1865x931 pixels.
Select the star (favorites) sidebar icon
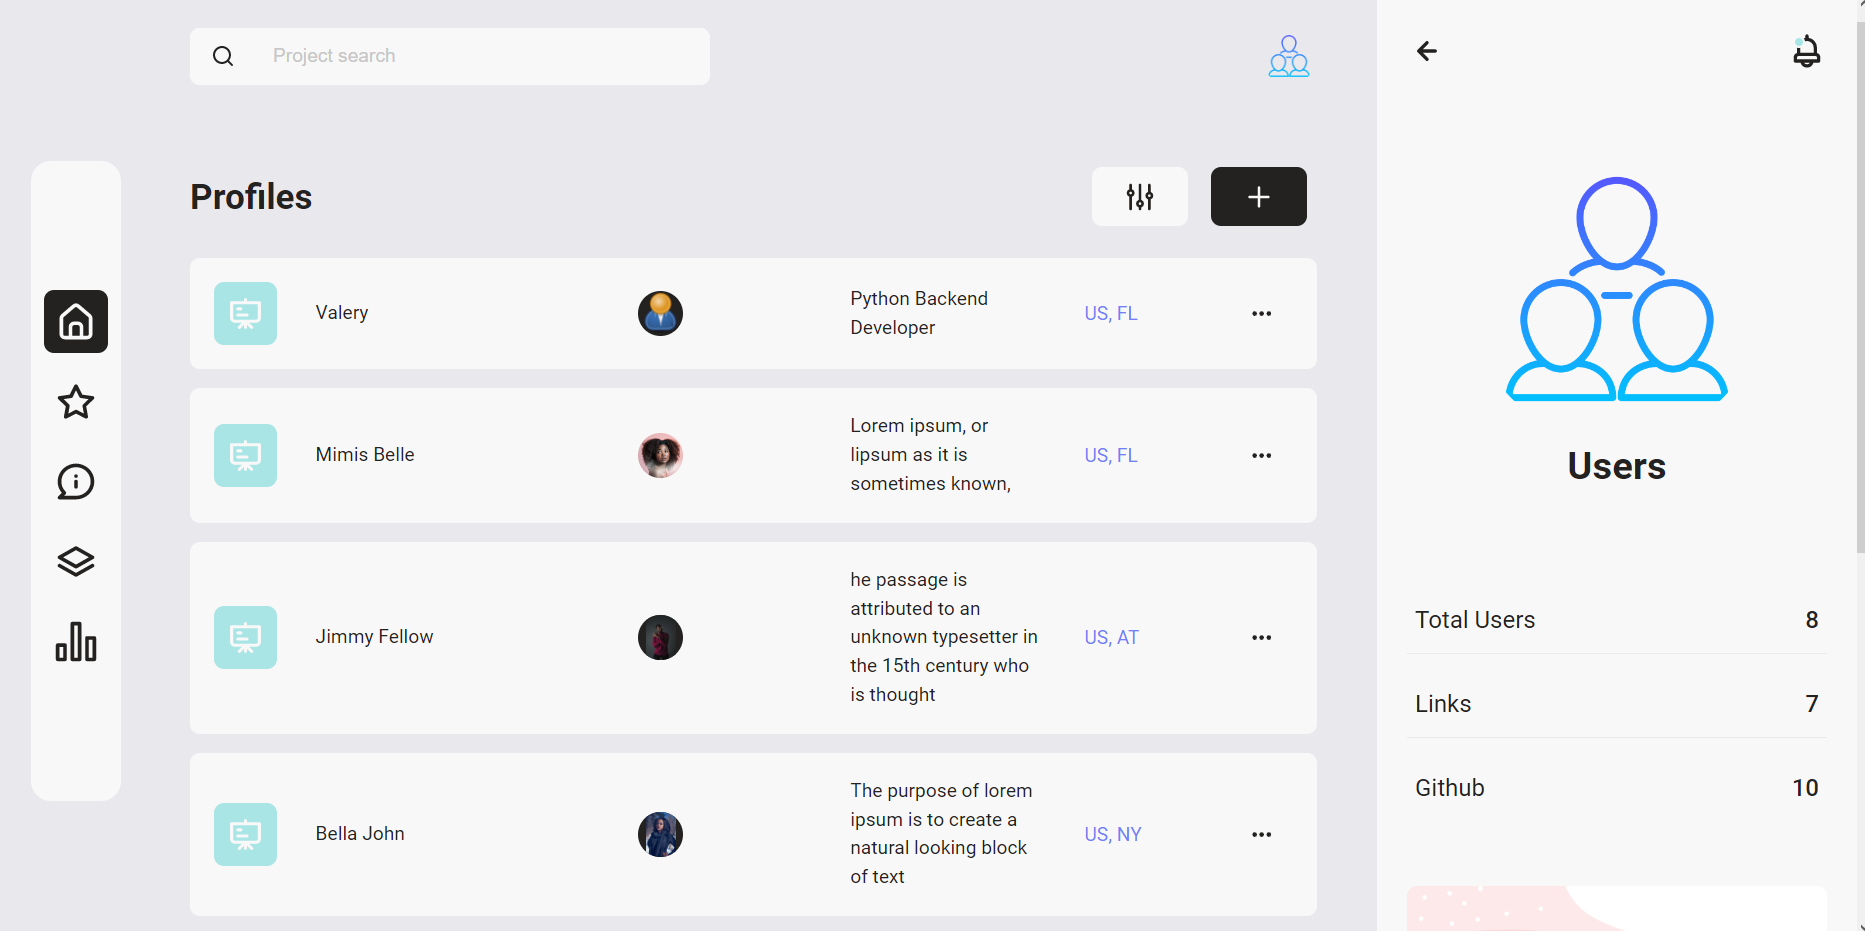[x=75, y=402]
